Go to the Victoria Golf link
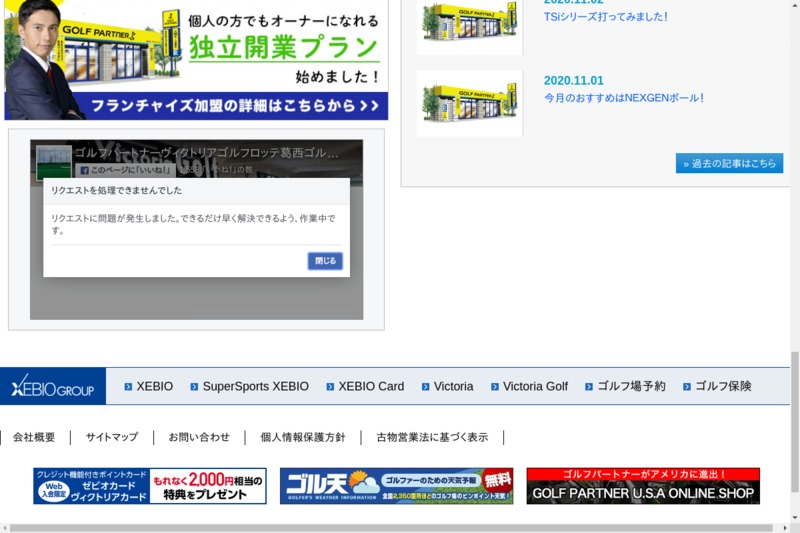The width and height of the screenshot is (800, 533). [x=535, y=387]
